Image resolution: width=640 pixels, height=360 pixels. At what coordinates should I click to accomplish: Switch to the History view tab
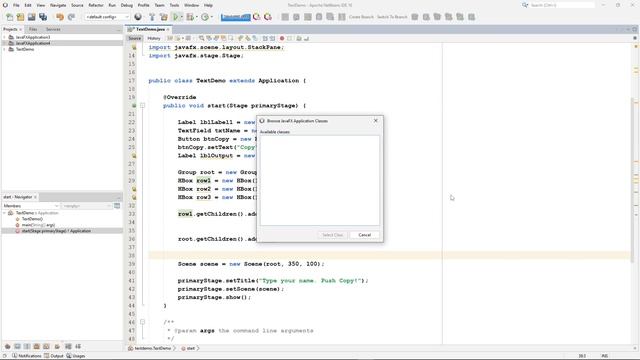pyautogui.click(x=154, y=38)
